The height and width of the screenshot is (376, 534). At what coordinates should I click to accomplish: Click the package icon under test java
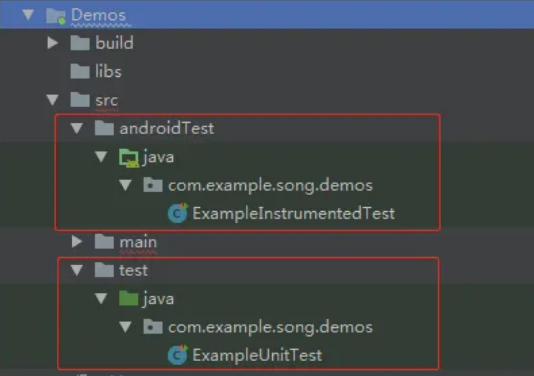153,327
